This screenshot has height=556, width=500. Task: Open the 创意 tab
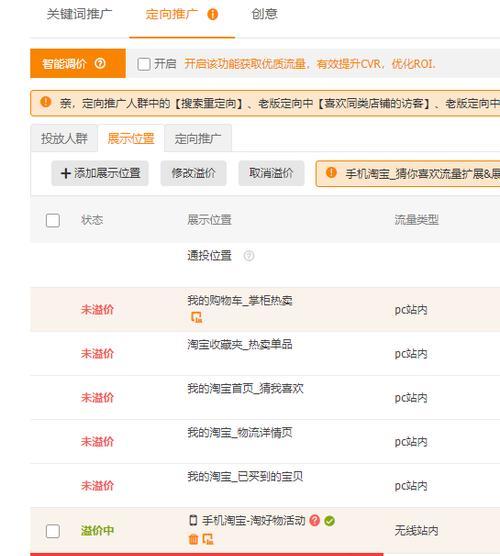pyautogui.click(x=264, y=14)
